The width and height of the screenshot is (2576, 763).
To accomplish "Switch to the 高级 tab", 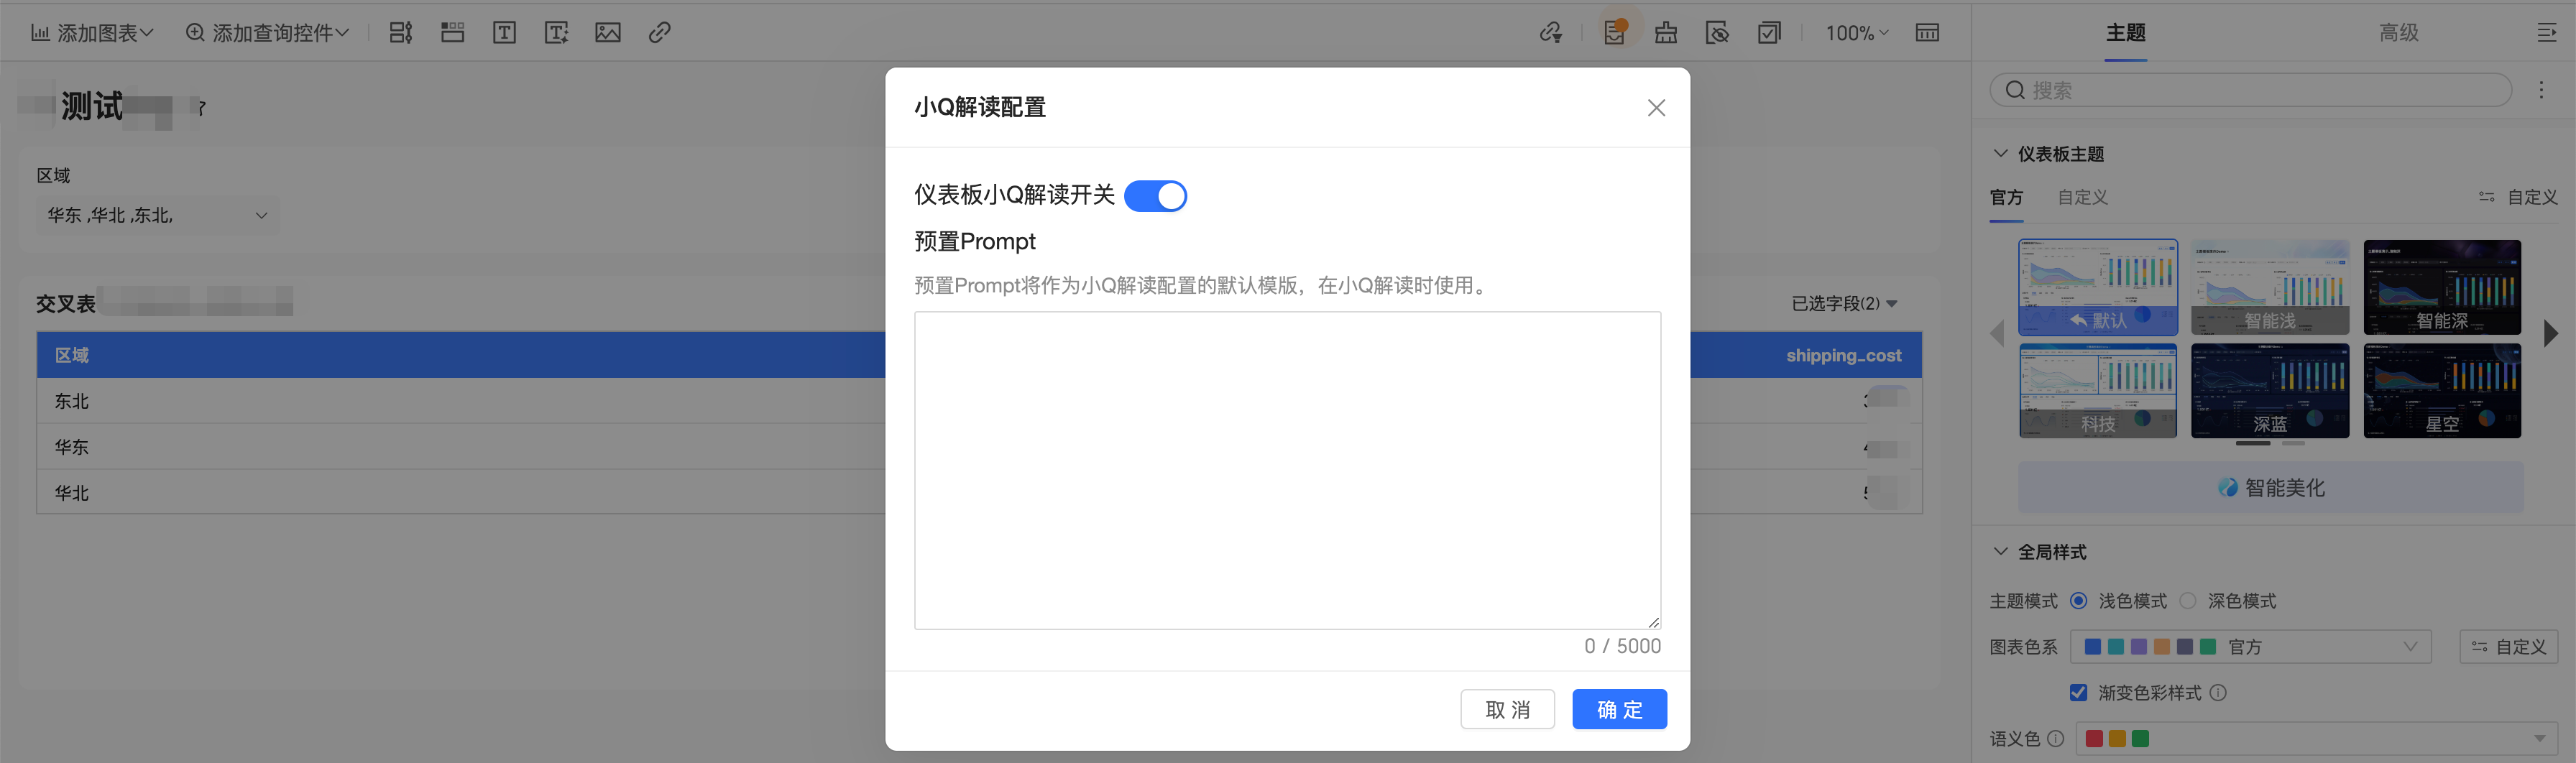I will click(2398, 33).
